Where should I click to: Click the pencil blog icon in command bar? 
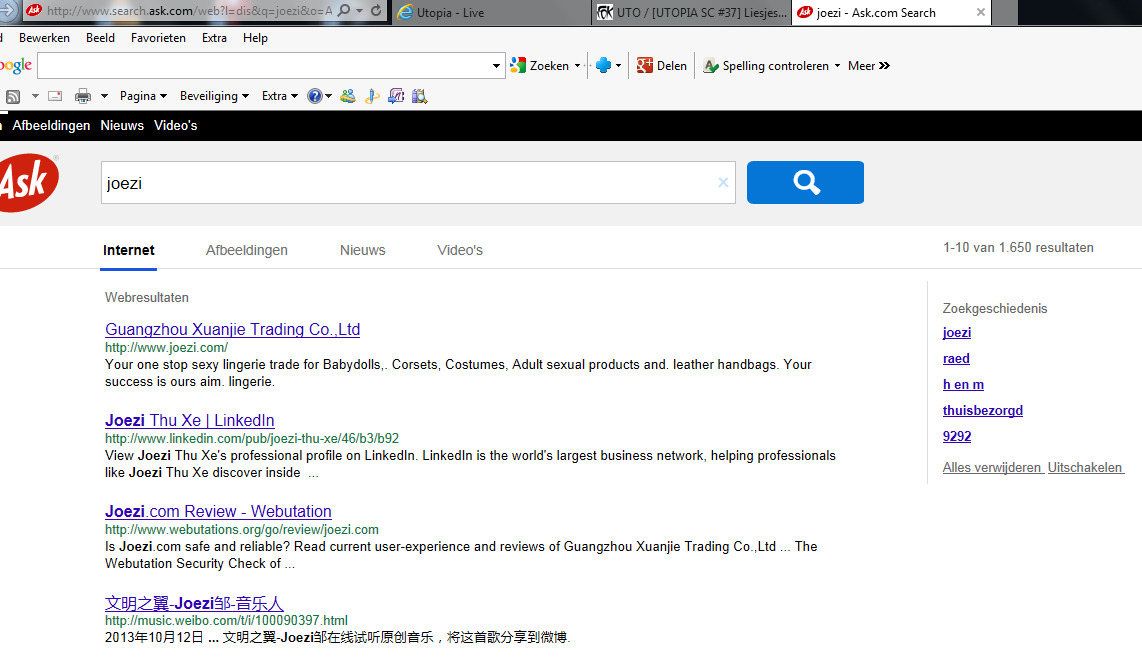coord(372,96)
